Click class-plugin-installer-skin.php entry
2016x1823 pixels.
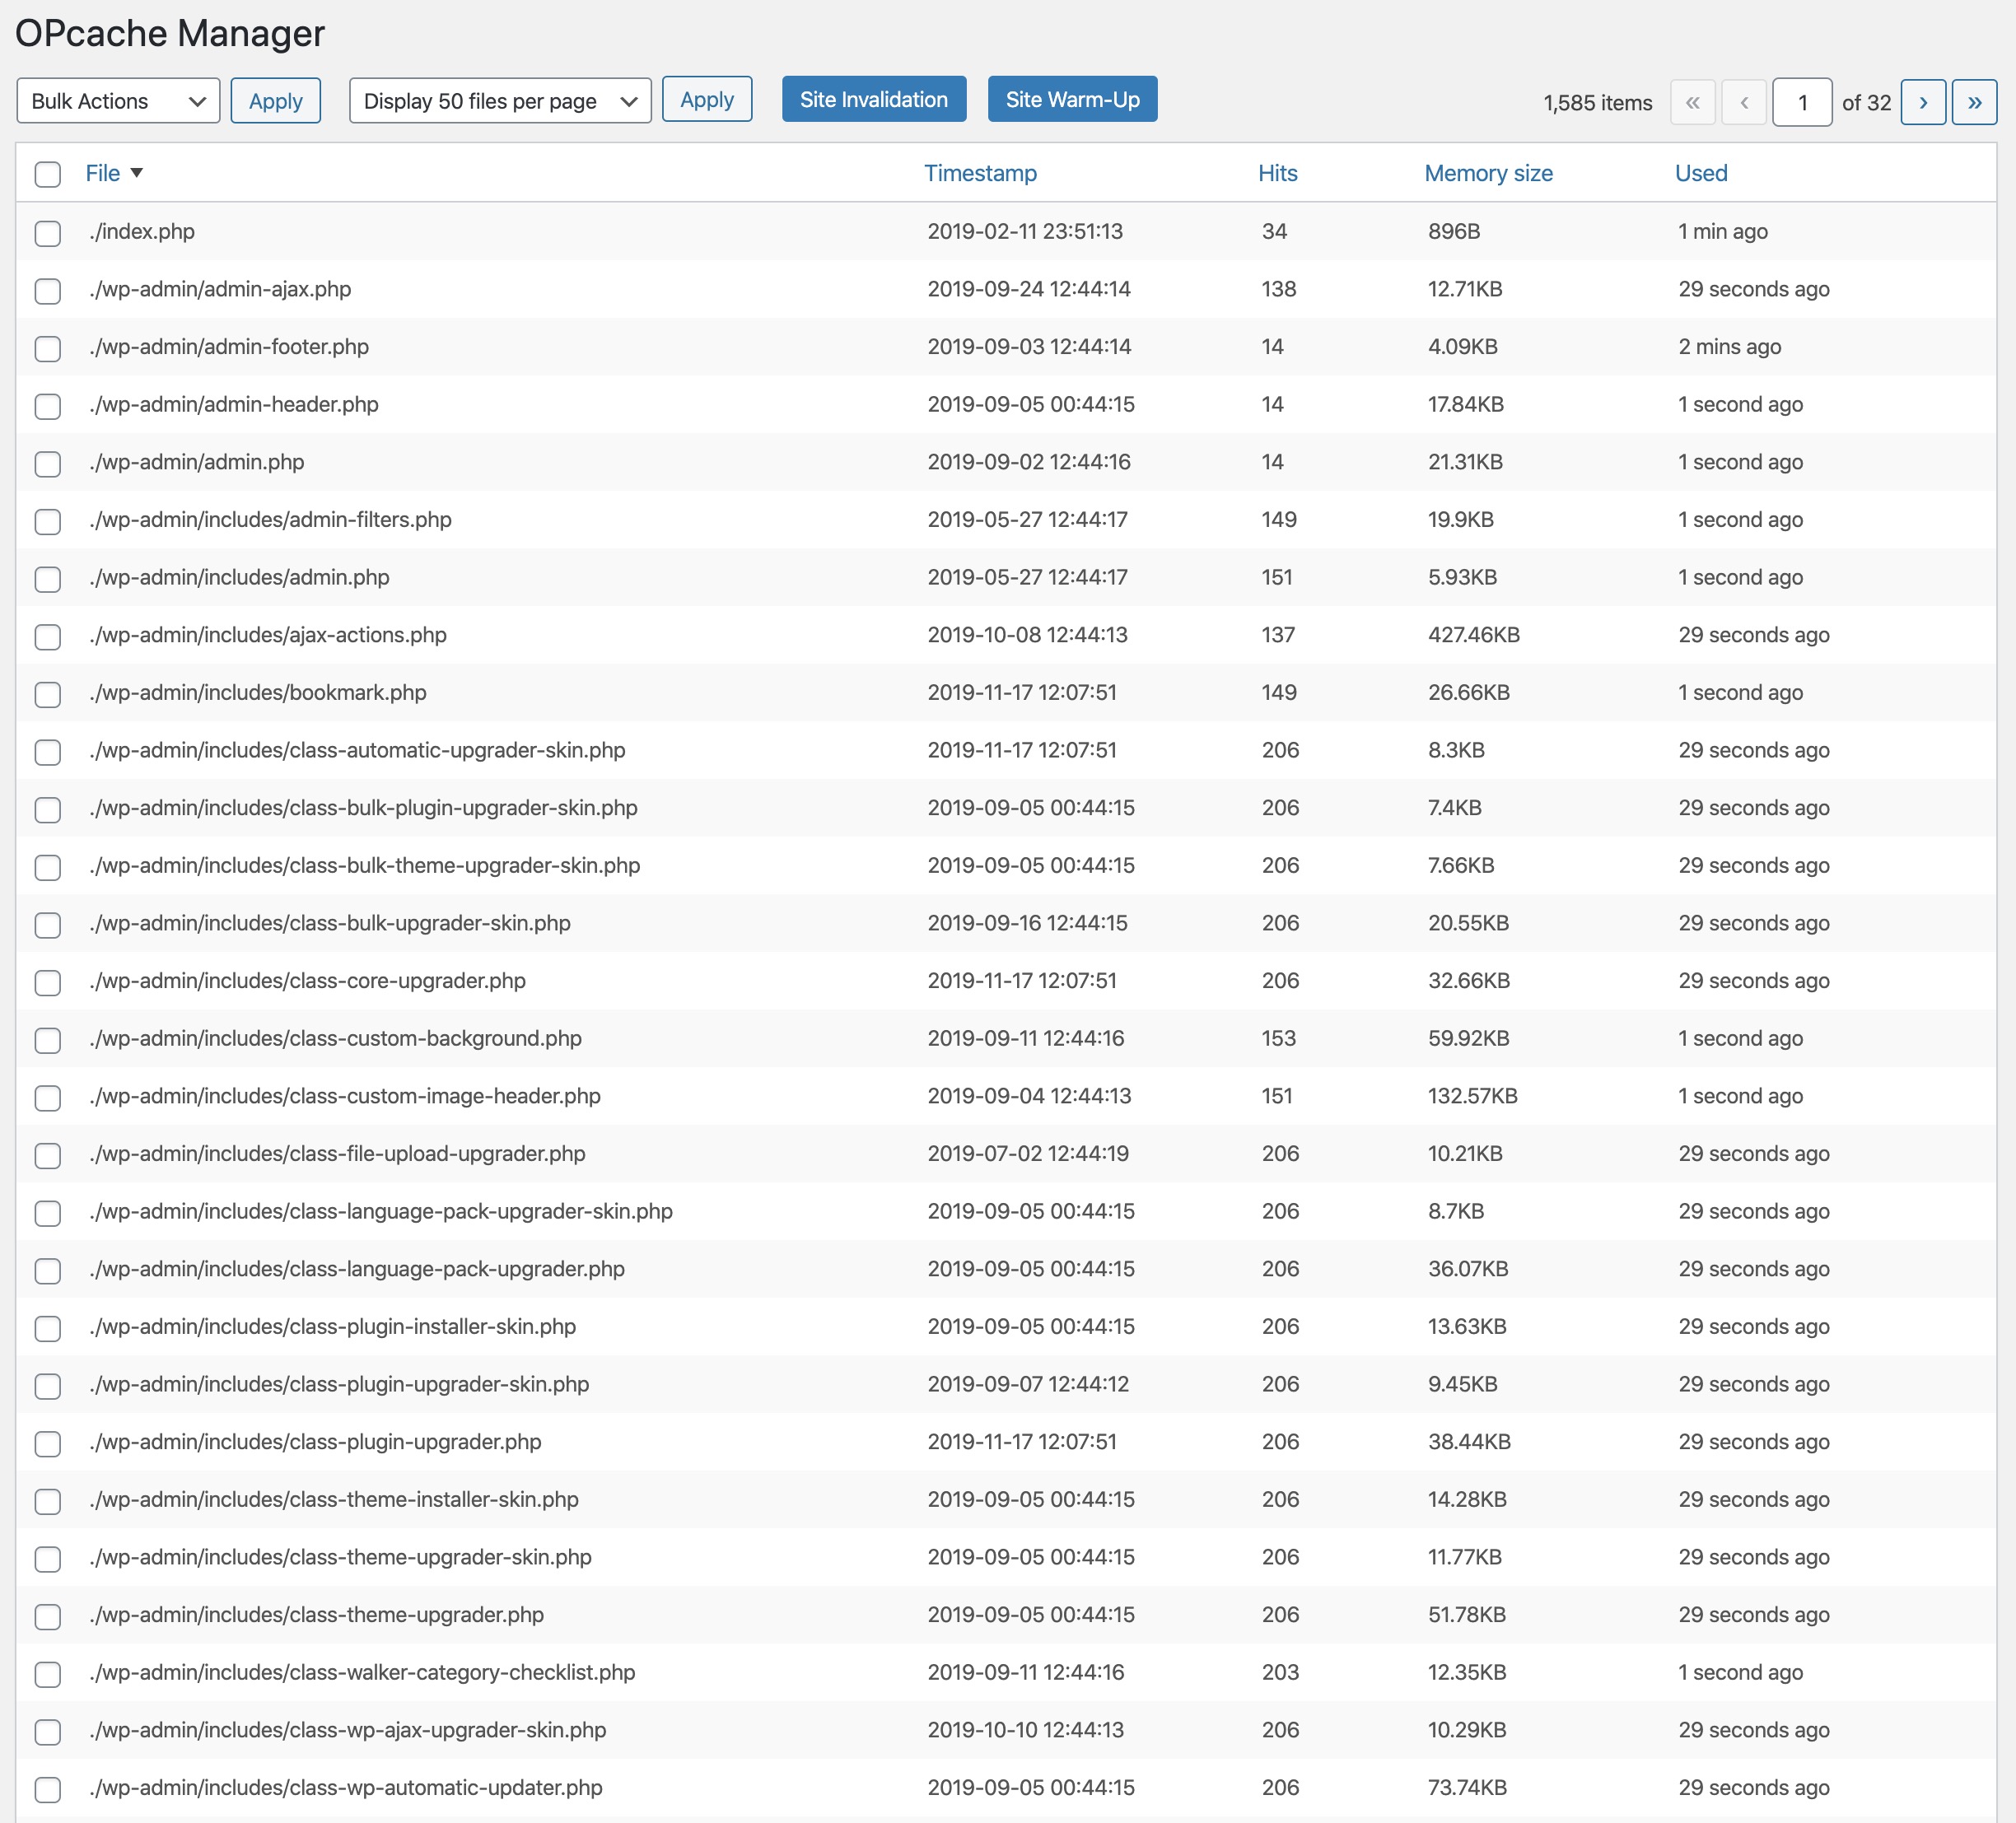(x=332, y=1326)
